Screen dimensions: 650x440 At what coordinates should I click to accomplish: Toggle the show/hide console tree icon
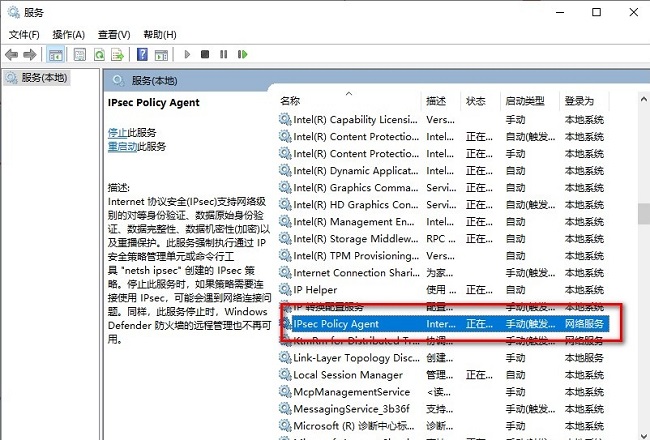(x=56, y=54)
